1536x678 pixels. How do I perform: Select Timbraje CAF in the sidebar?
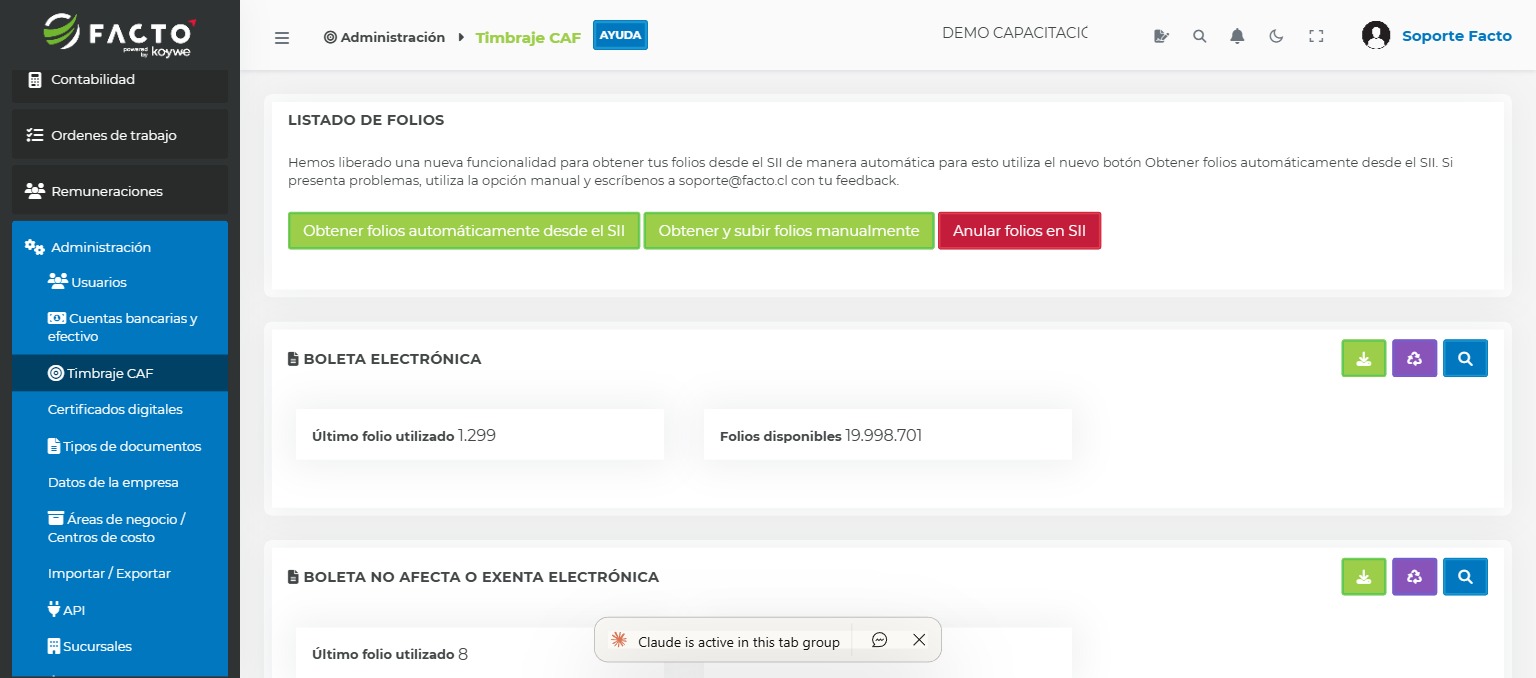pos(110,373)
